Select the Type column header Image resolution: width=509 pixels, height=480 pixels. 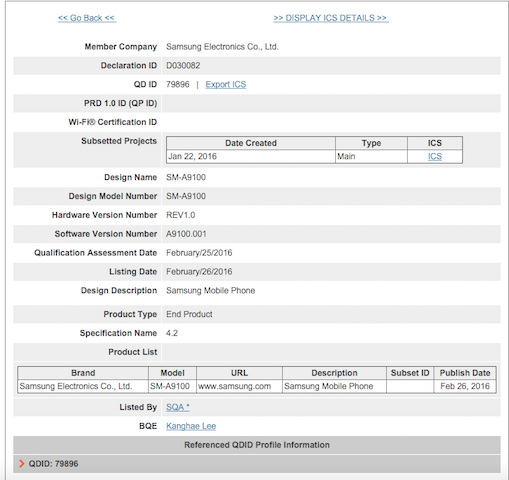pos(371,143)
